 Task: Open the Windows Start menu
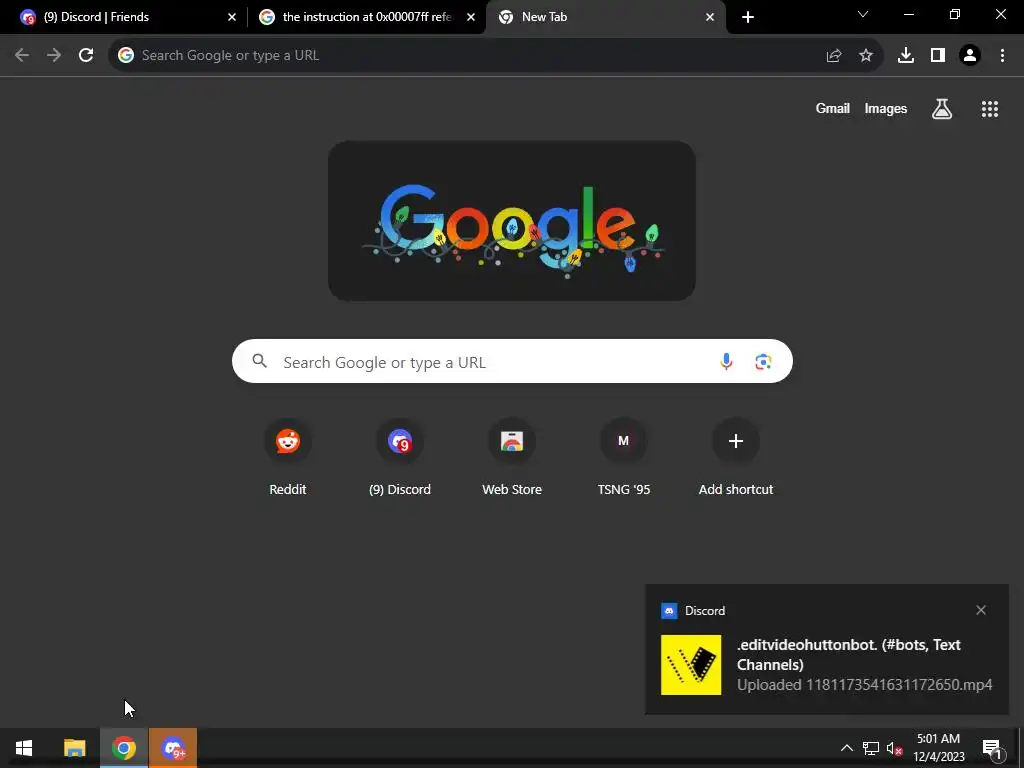[24, 748]
